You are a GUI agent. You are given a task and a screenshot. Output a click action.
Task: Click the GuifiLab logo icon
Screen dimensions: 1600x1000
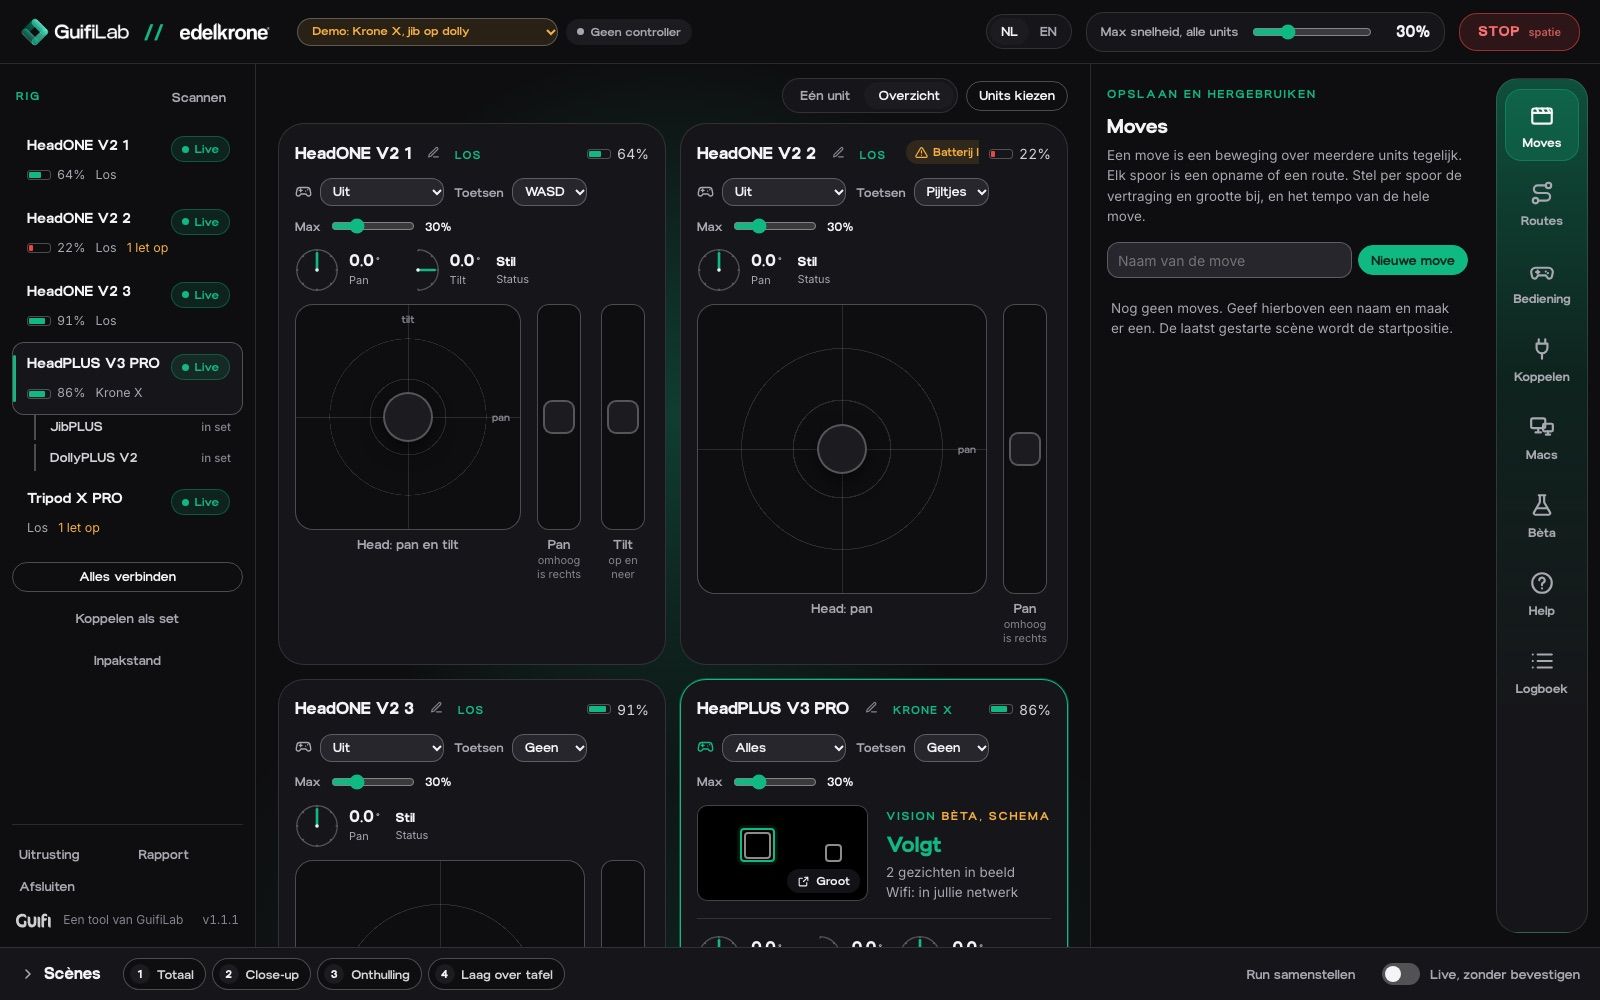pos(34,32)
